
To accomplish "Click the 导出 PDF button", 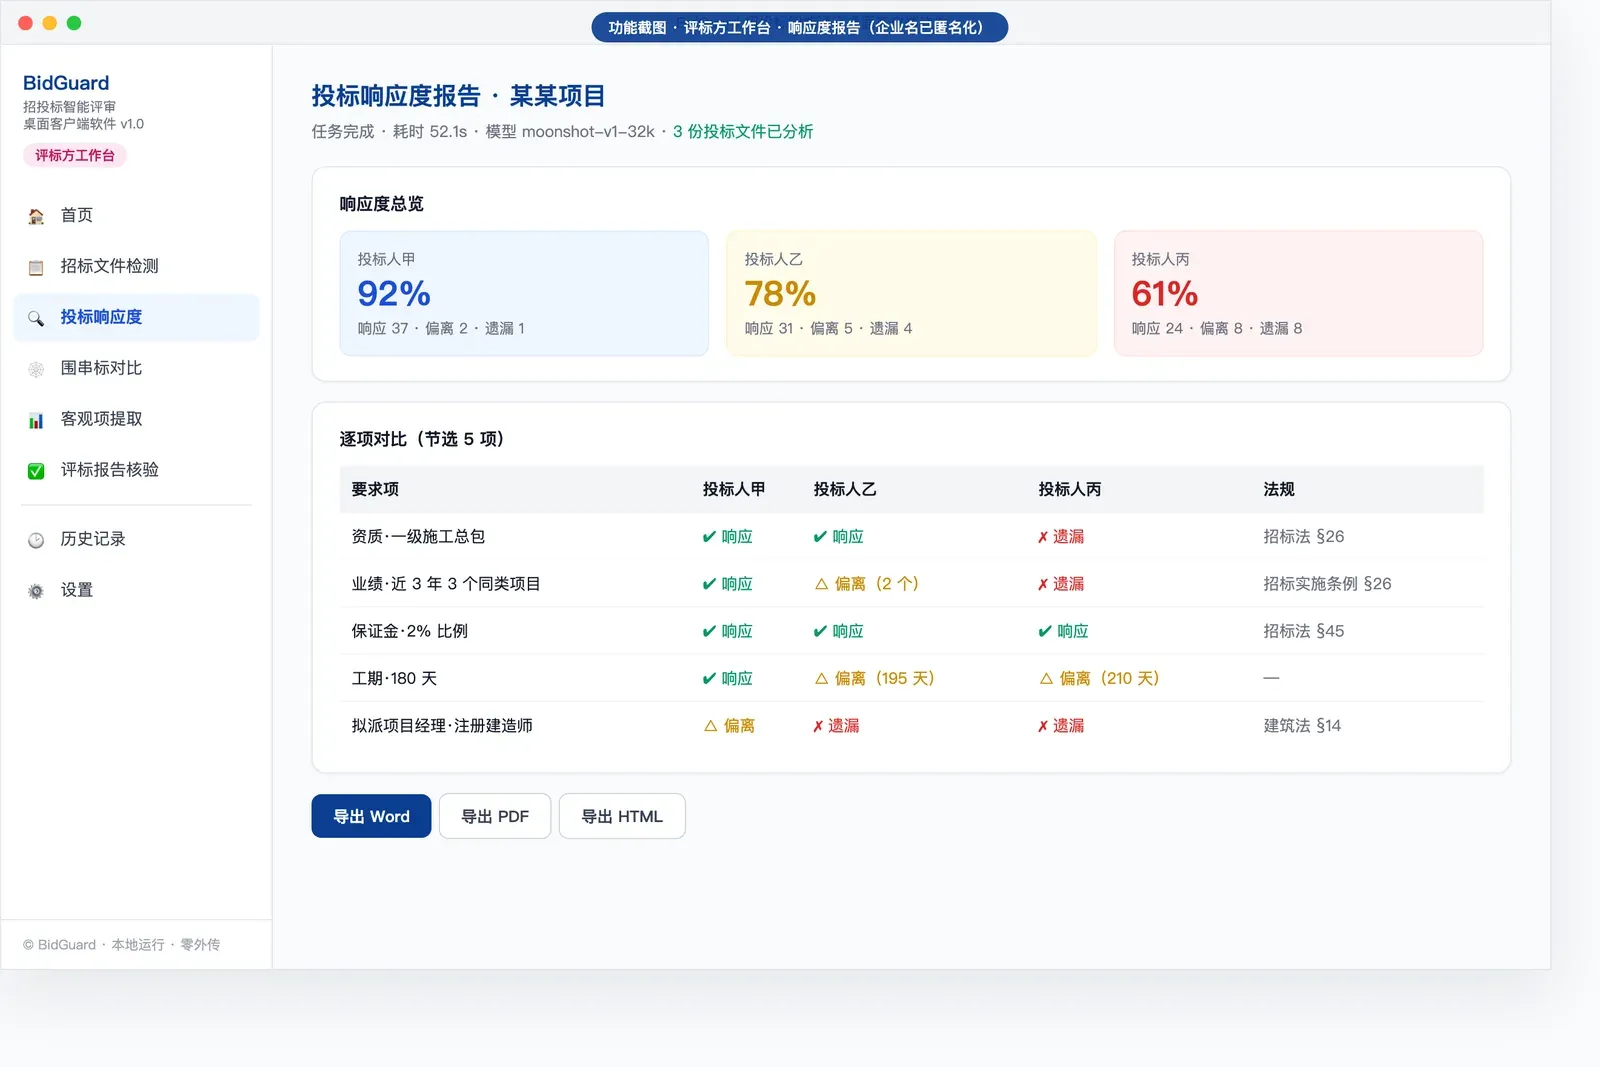I will click(x=495, y=816).
